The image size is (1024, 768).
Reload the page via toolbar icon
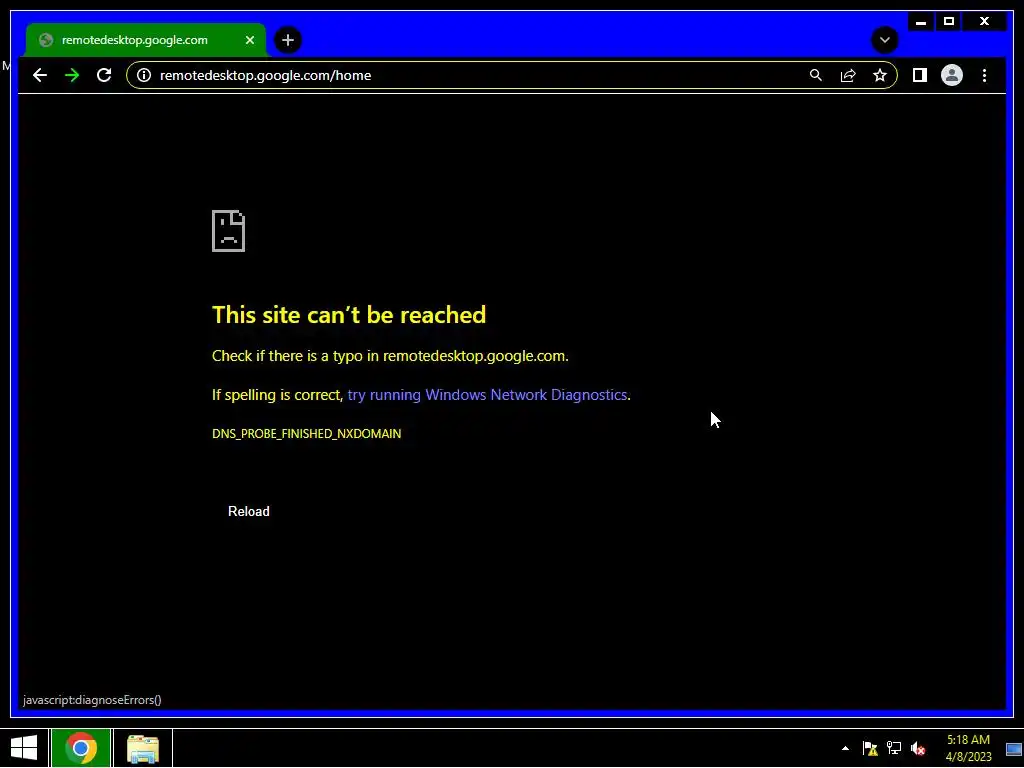pos(104,75)
